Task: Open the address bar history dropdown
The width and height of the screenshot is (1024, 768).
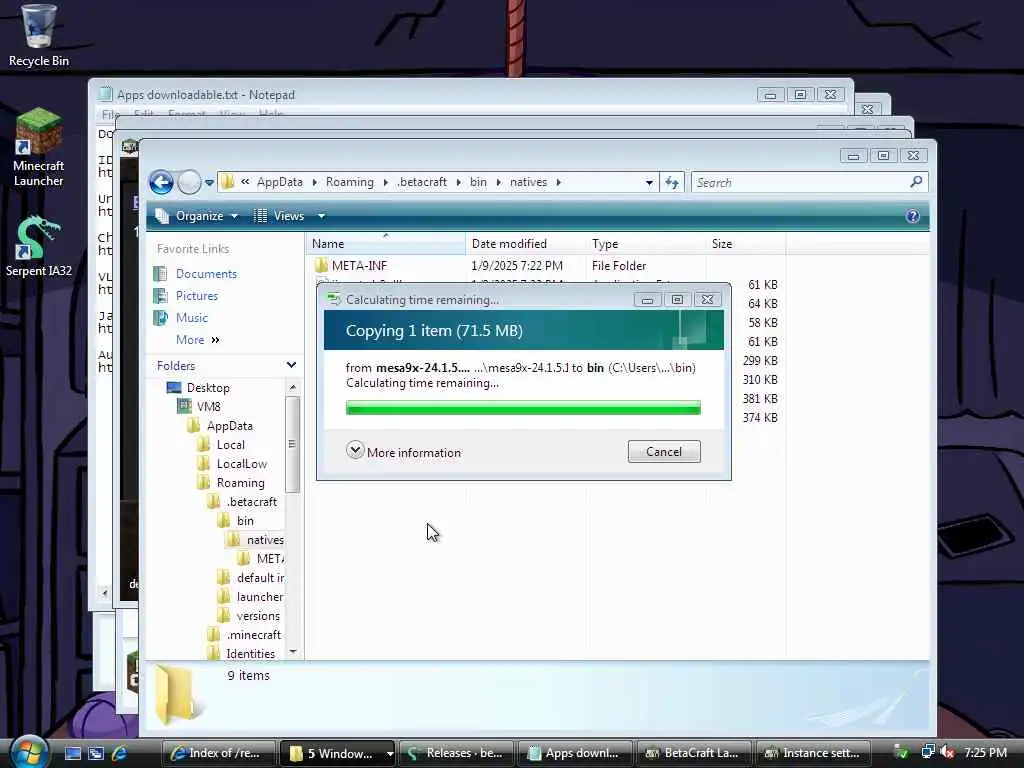Action: tap(648, 182)
